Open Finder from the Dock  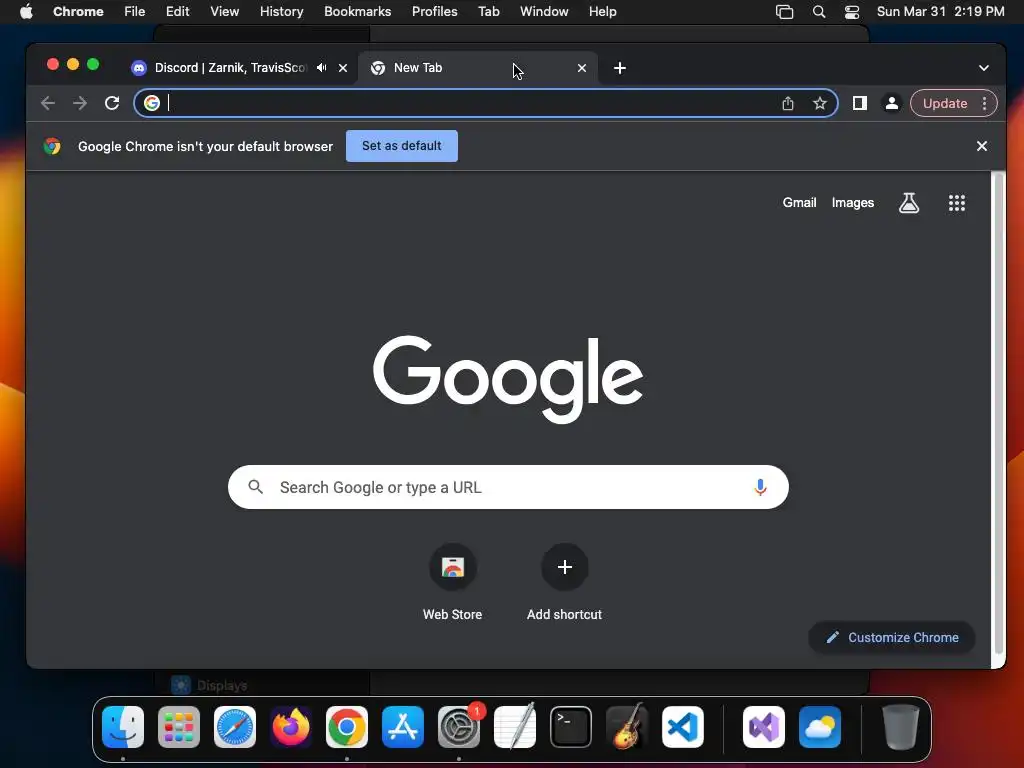123,727
